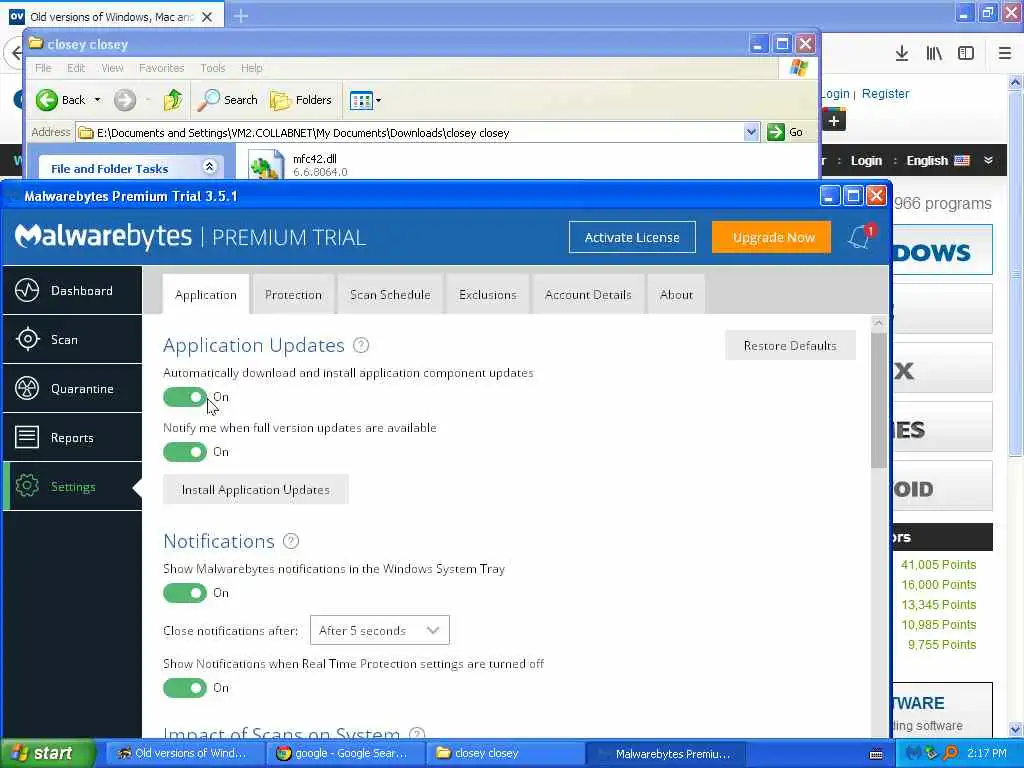Click the 16,000 Points entry on website
This screenshot has height=768, width=1024.
938,584
